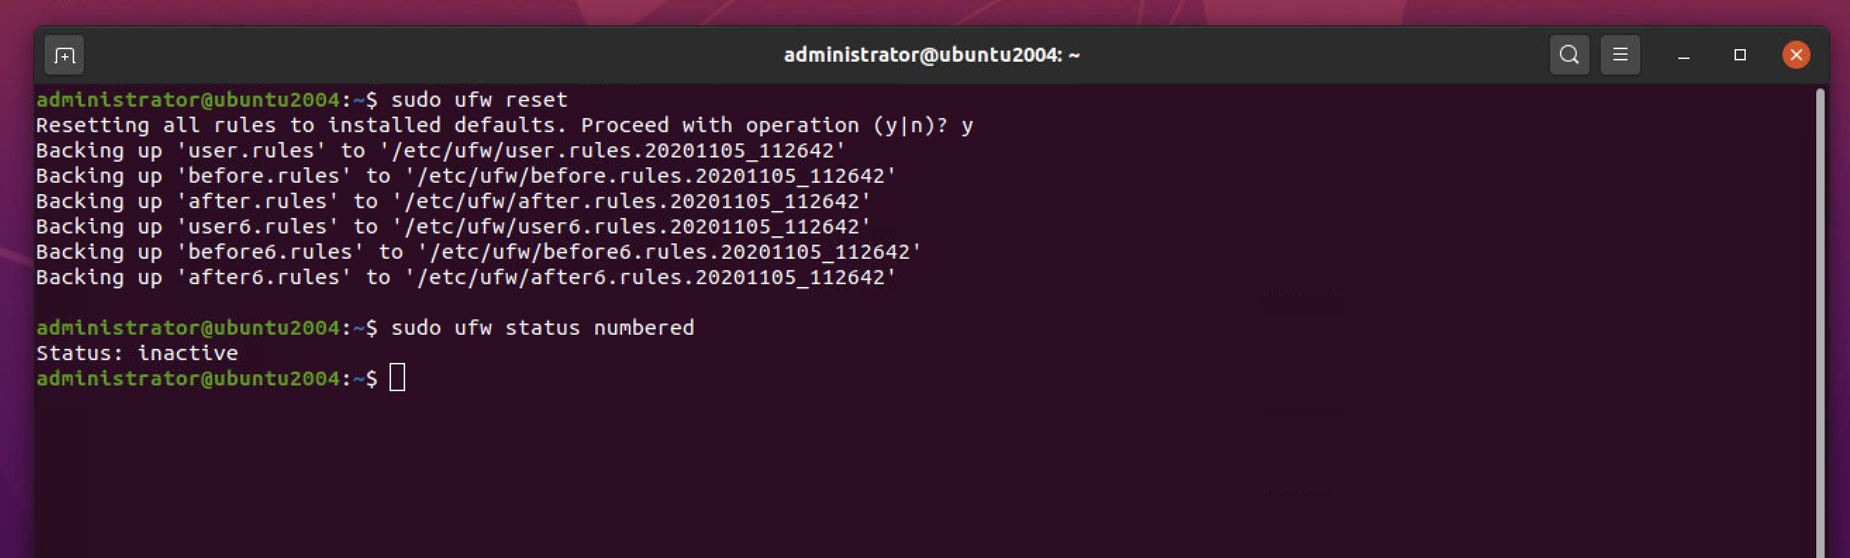Click the 'user.rules' backup output line
Screen dimensions: 1850x558
coord(441,151)
